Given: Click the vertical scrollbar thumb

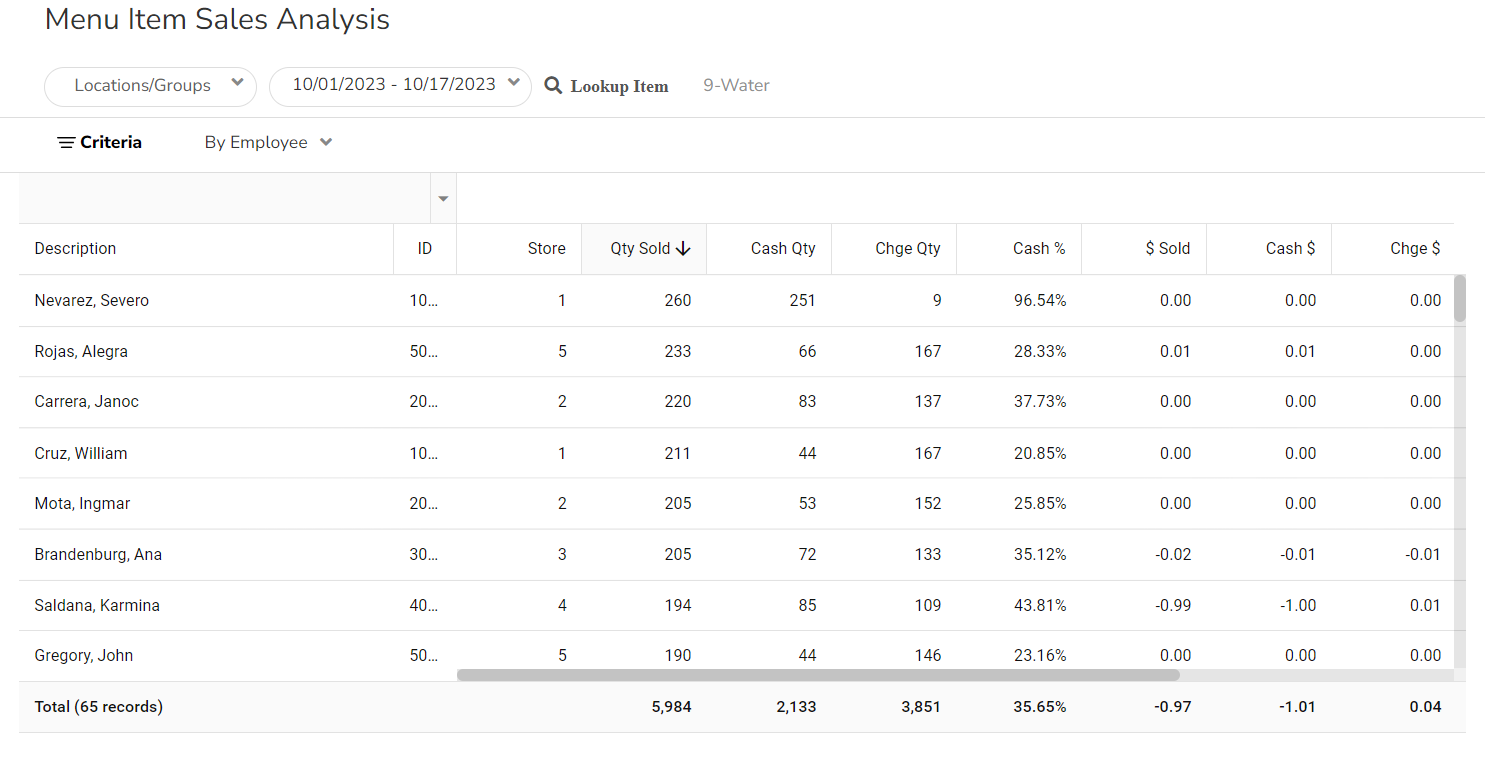Looking at the screenshot, I should [1460, 298].
